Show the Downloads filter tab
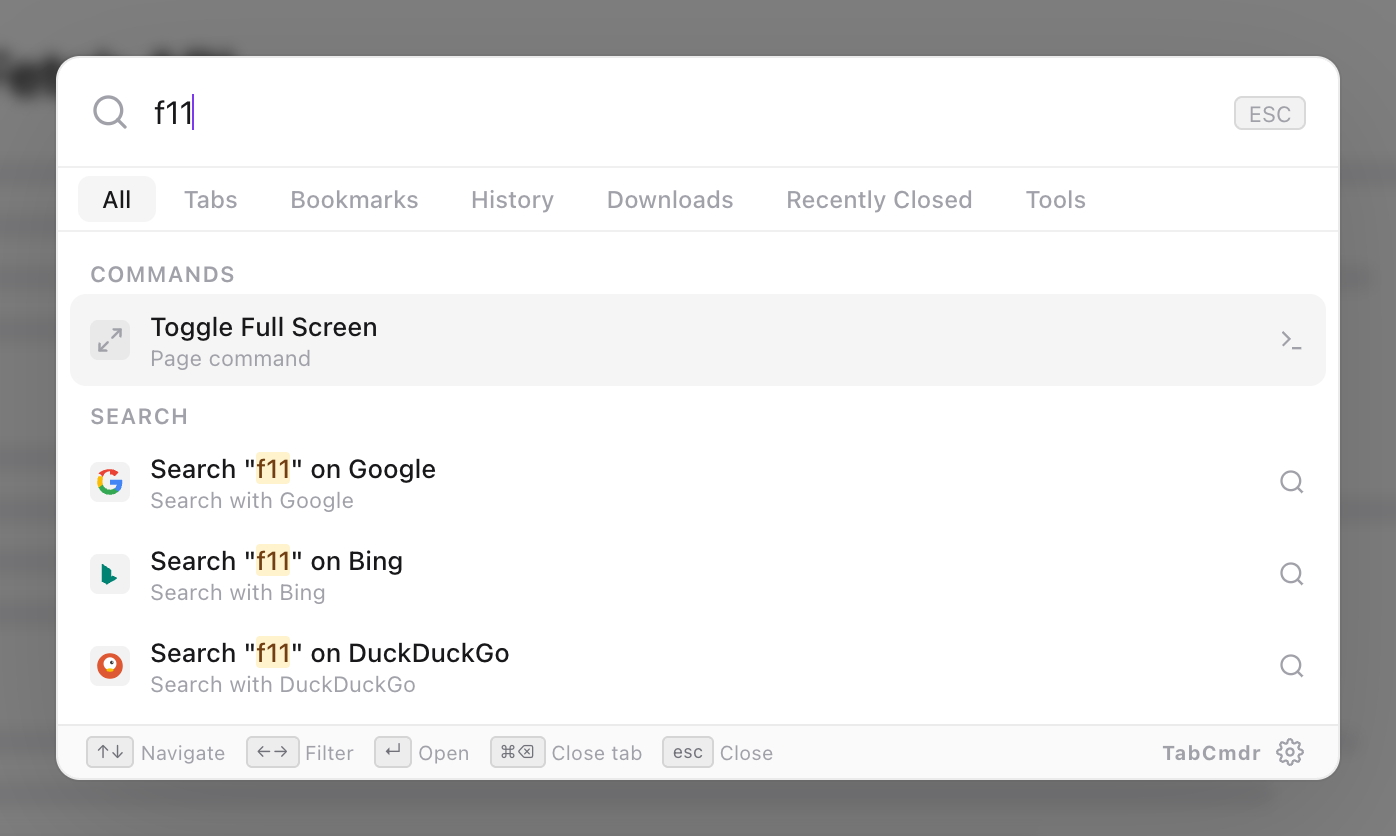This screenshot has height=836, width=1396. pyautogui.click(x=670, y=199)
